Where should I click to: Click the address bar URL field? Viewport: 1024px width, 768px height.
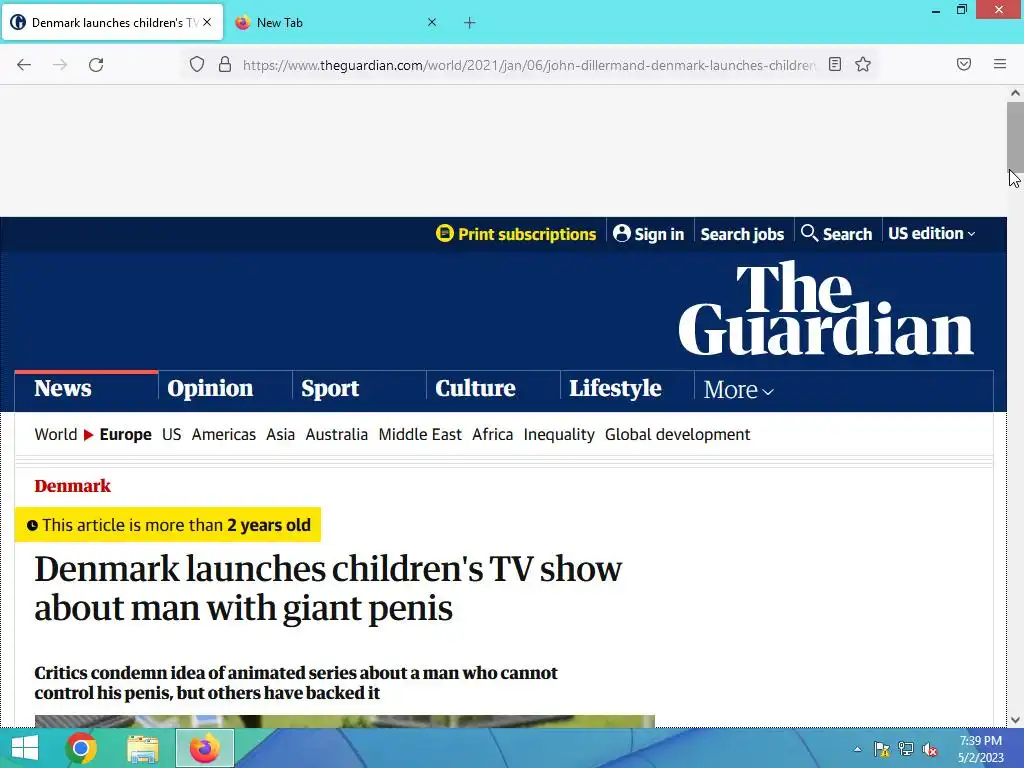(528, 65)
